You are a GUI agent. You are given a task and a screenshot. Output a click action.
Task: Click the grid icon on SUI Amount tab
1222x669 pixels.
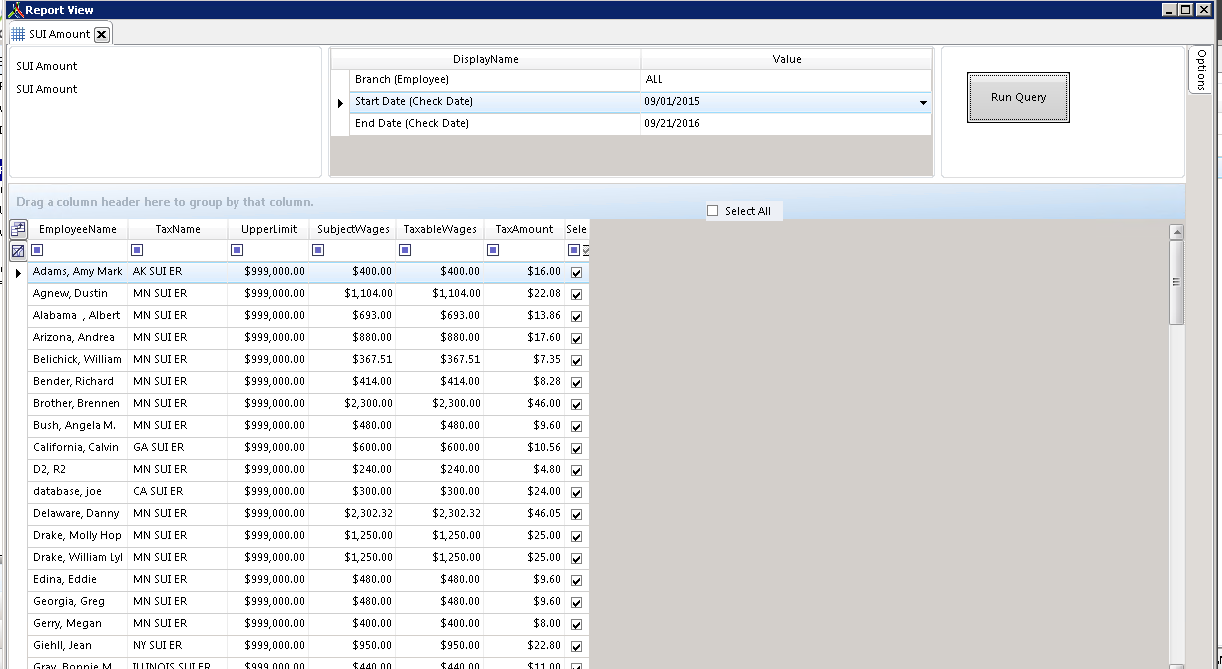pos(18,34)
